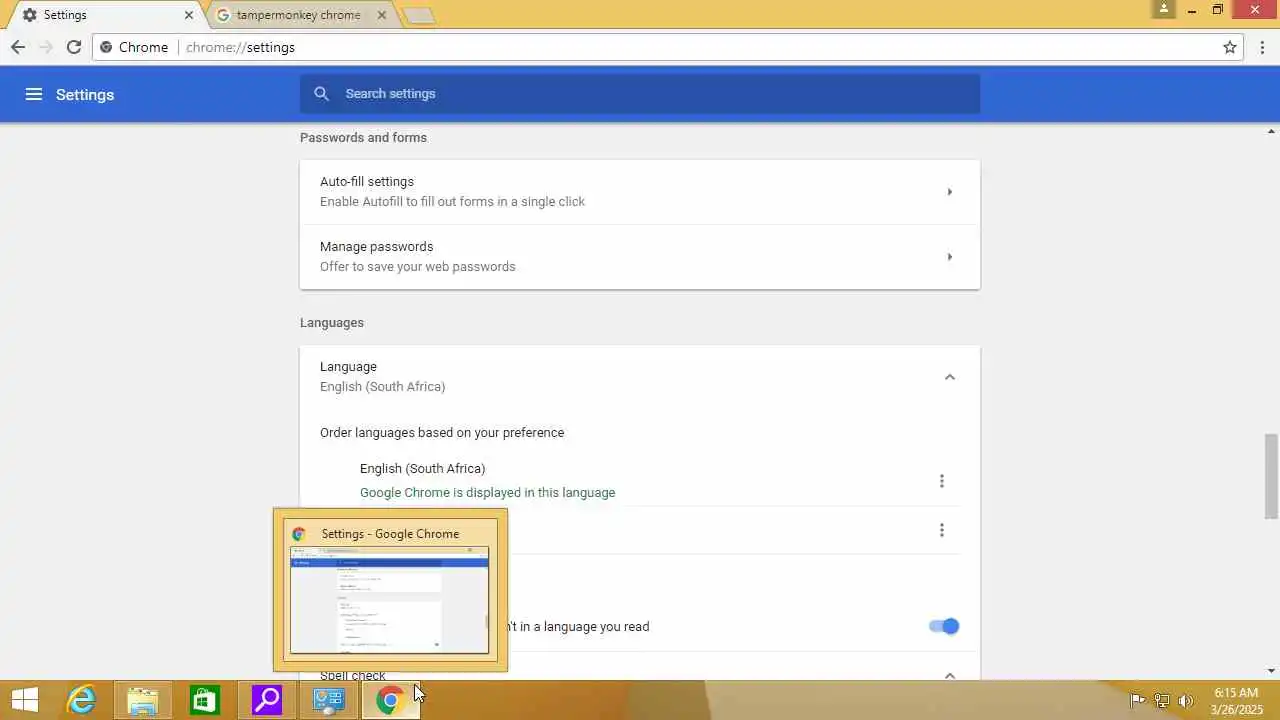This screenshot has width=1280, height=720.
Task: Click the network icon in system tray
Action: 1161,700
